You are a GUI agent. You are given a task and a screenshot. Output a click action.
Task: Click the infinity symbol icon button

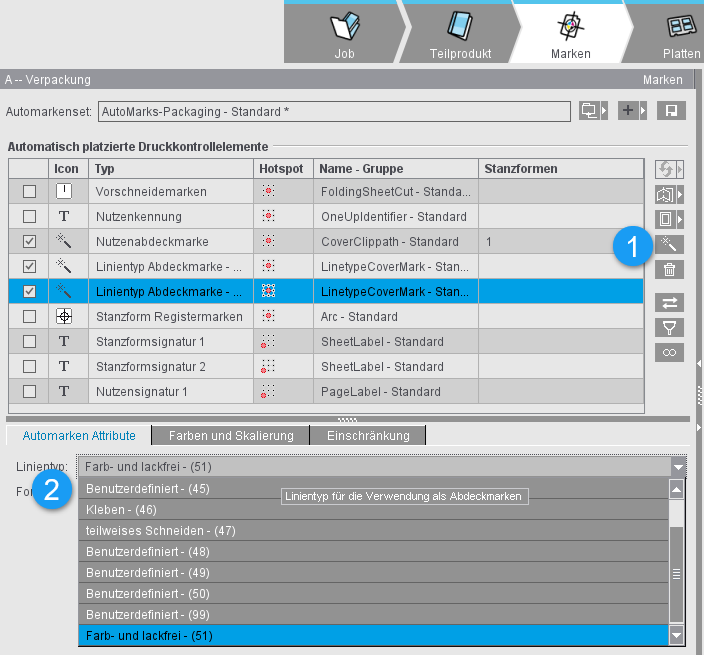669,352
